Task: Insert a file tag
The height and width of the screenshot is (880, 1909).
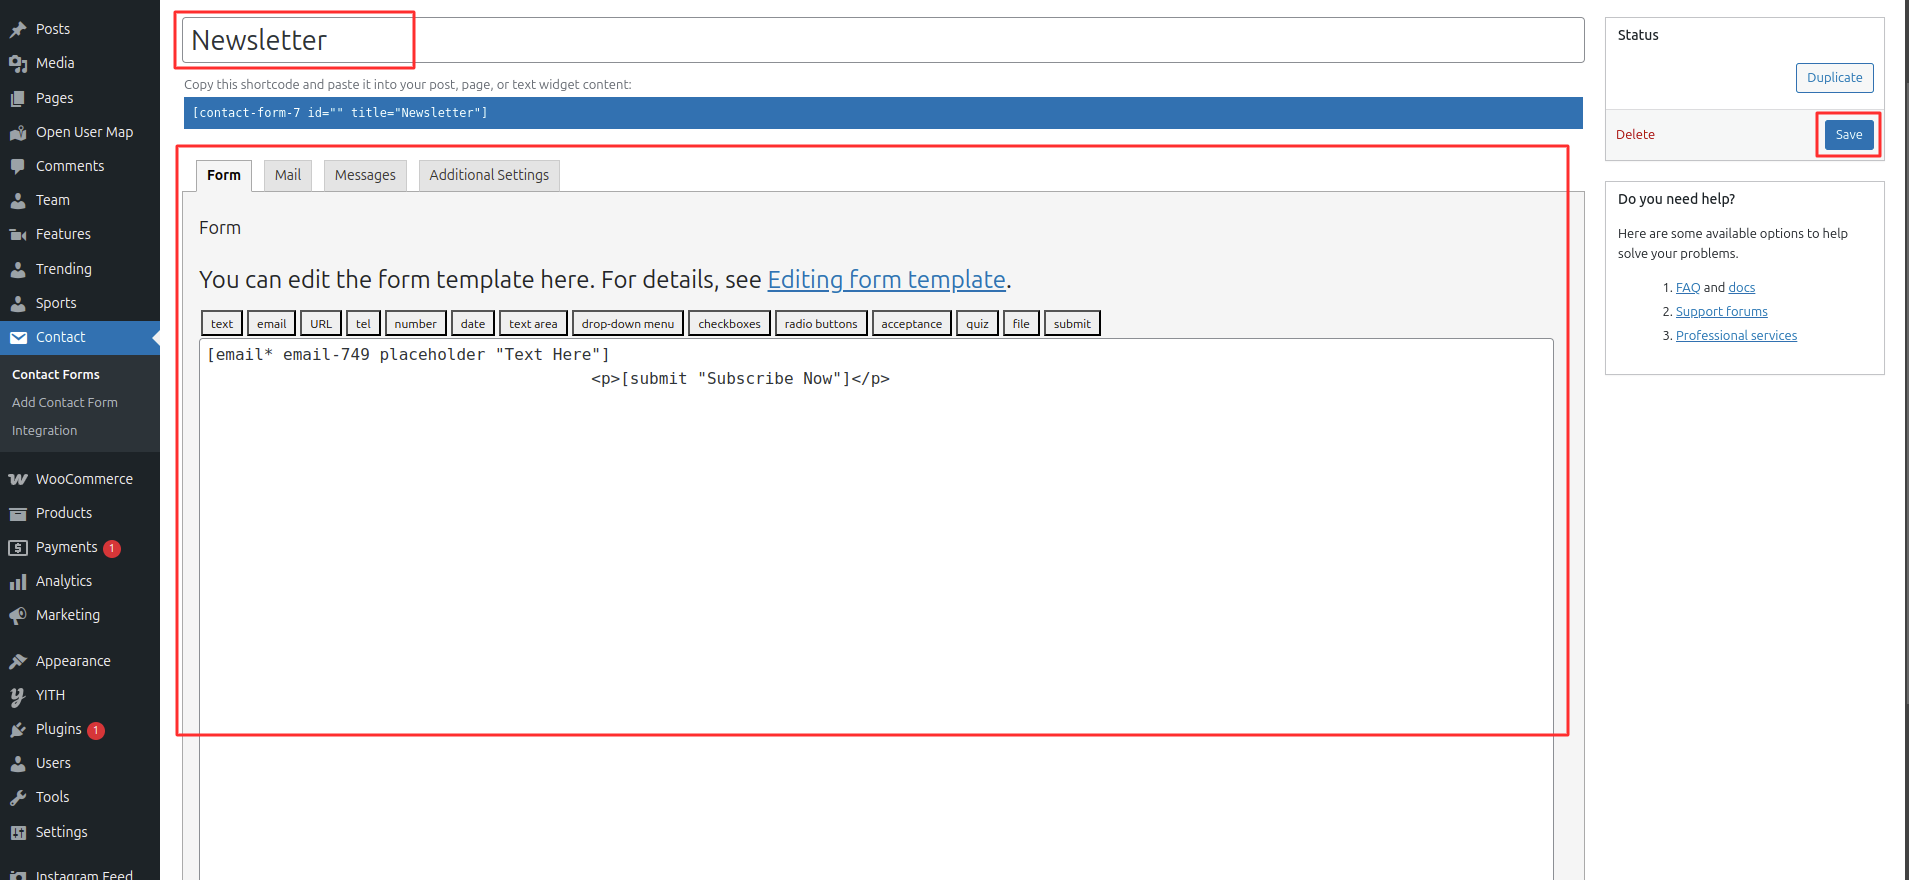Action: (1021, 323)
